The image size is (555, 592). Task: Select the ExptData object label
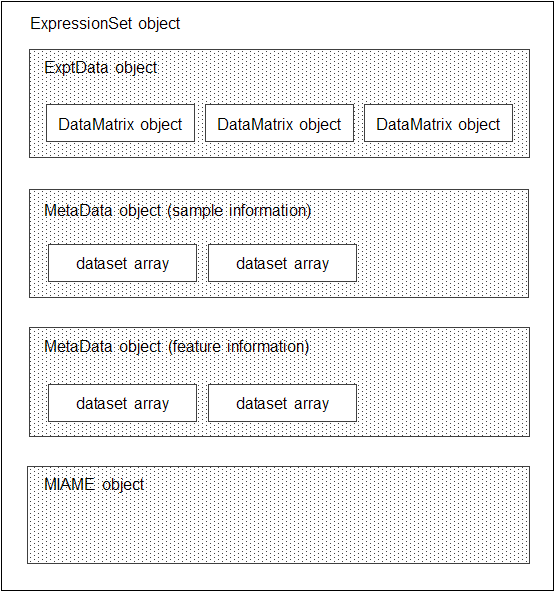(100, 68)
